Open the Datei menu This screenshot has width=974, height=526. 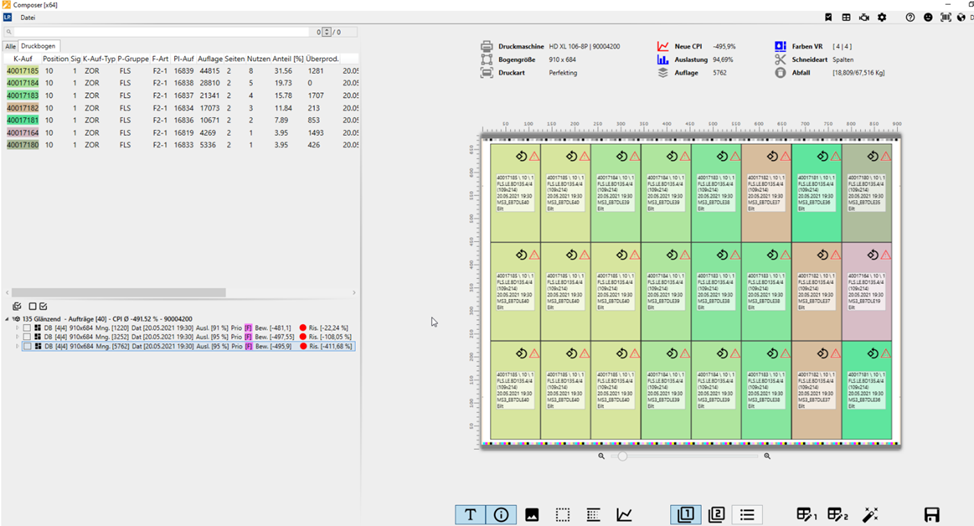[x=28, y=17]
